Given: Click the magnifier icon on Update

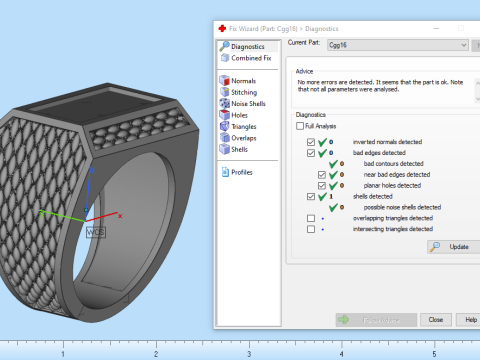Looking at the screenshot, I should [435, 247].
